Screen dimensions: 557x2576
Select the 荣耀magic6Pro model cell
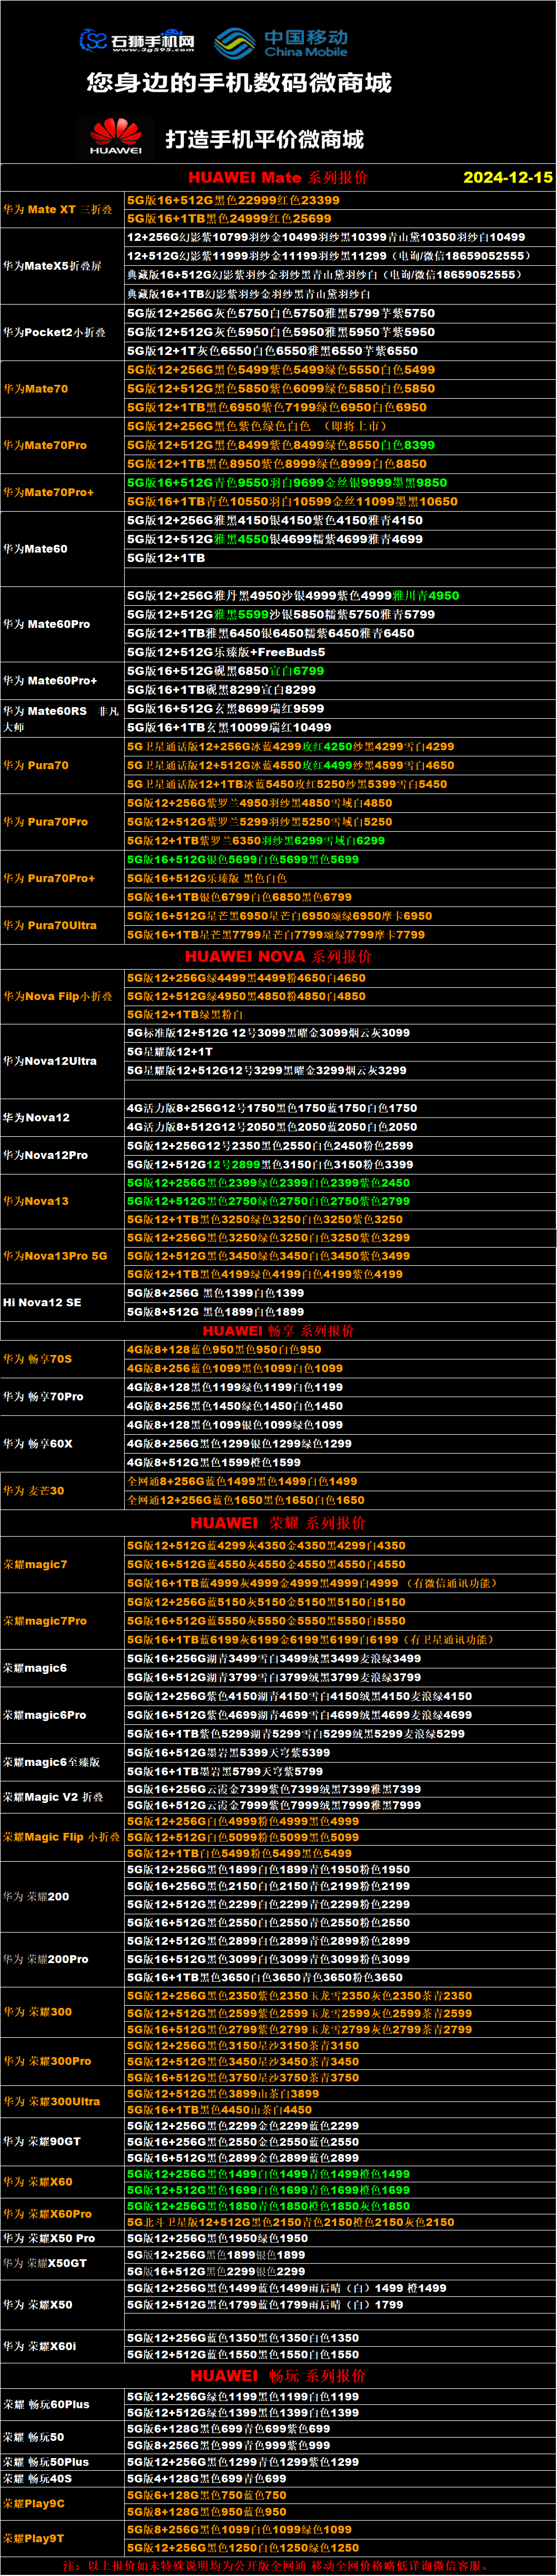pos(63,1715)
